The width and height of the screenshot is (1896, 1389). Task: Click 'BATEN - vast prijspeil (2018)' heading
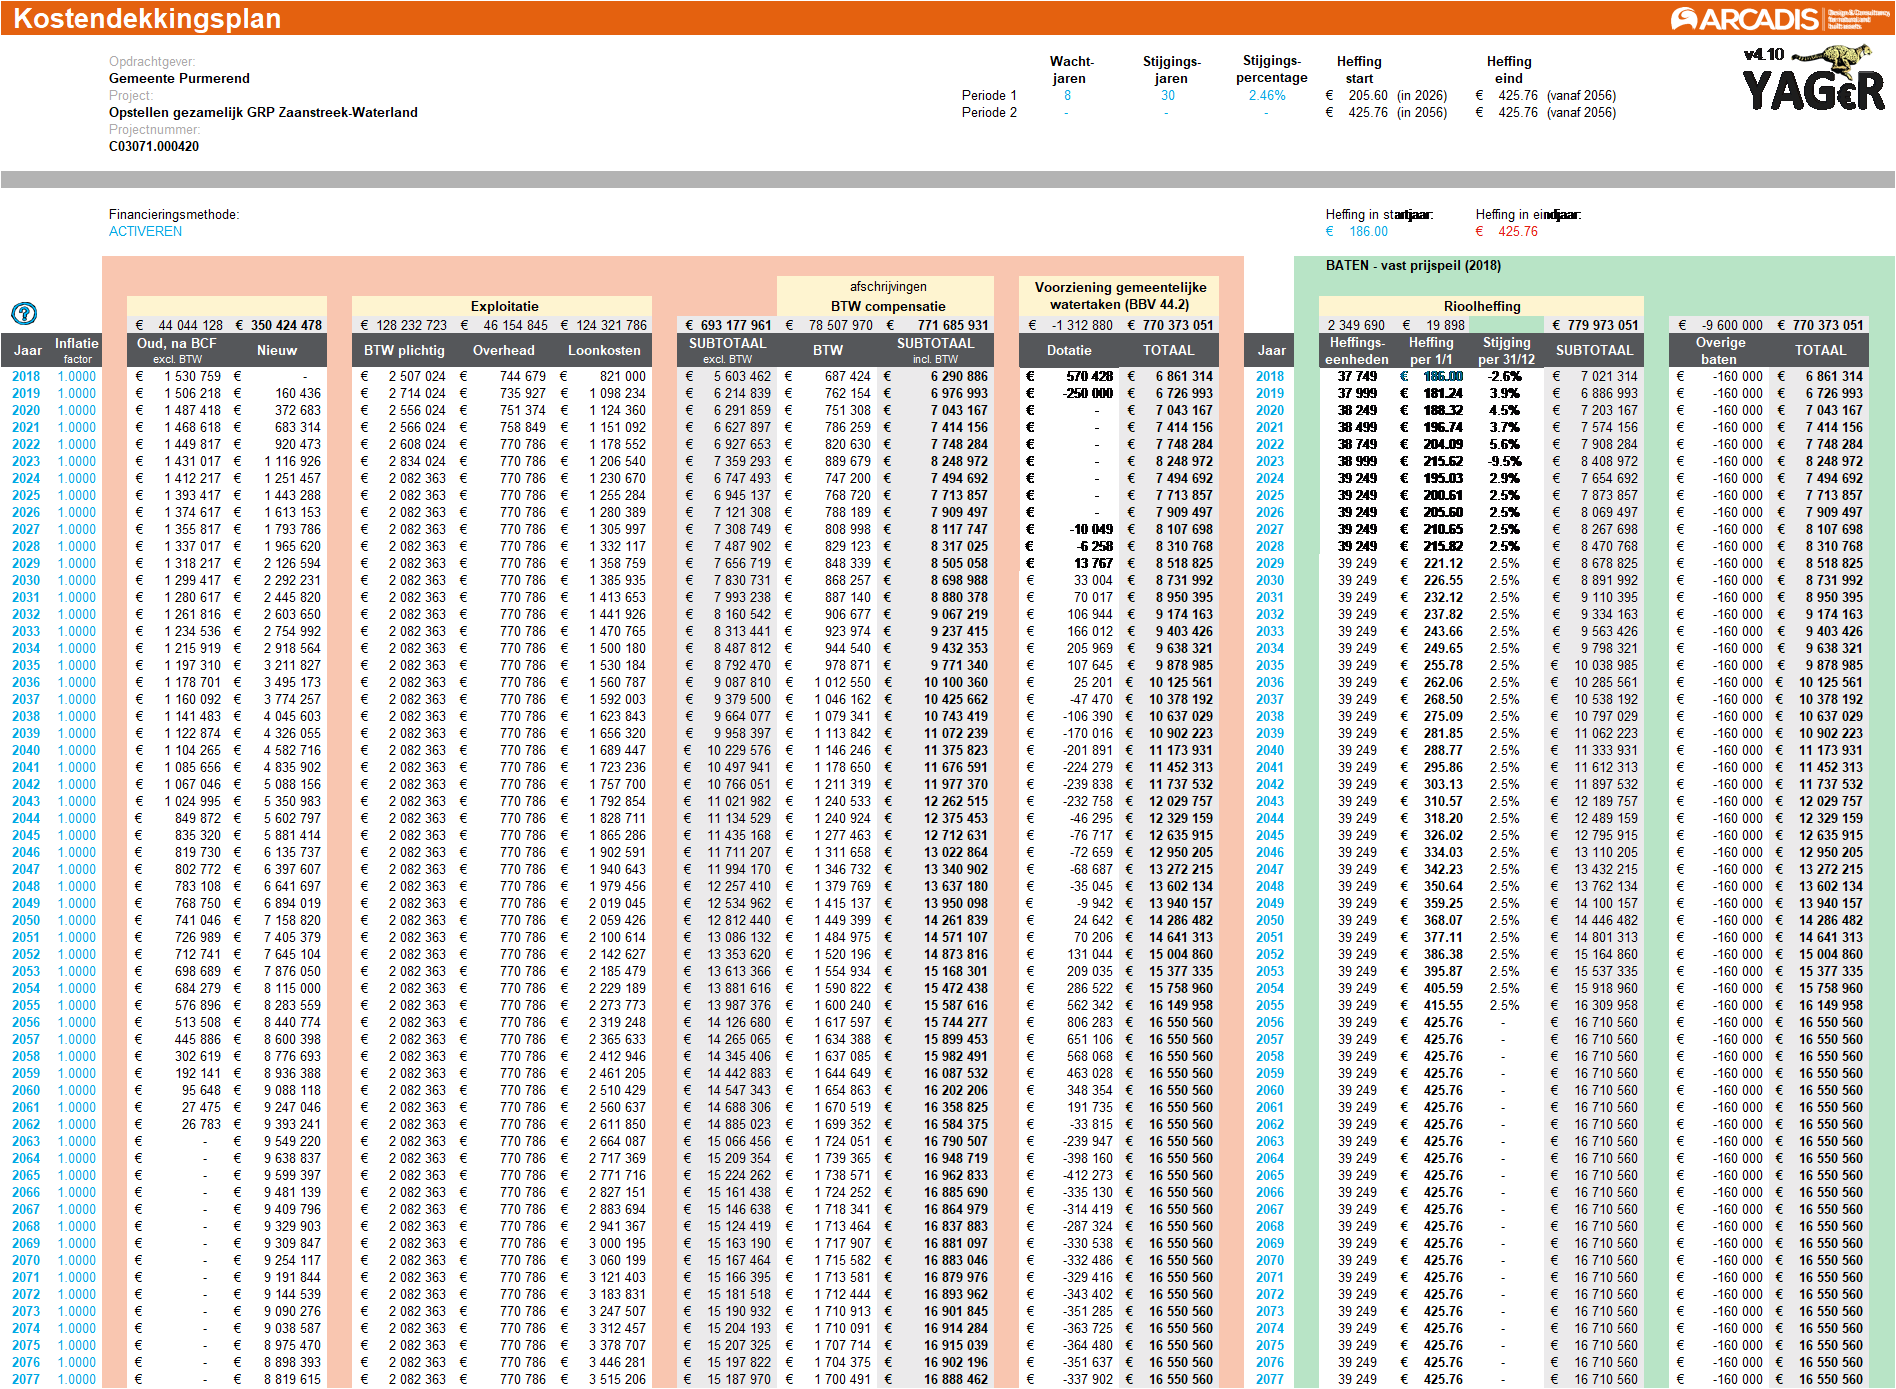click(x=1413, y=265)
